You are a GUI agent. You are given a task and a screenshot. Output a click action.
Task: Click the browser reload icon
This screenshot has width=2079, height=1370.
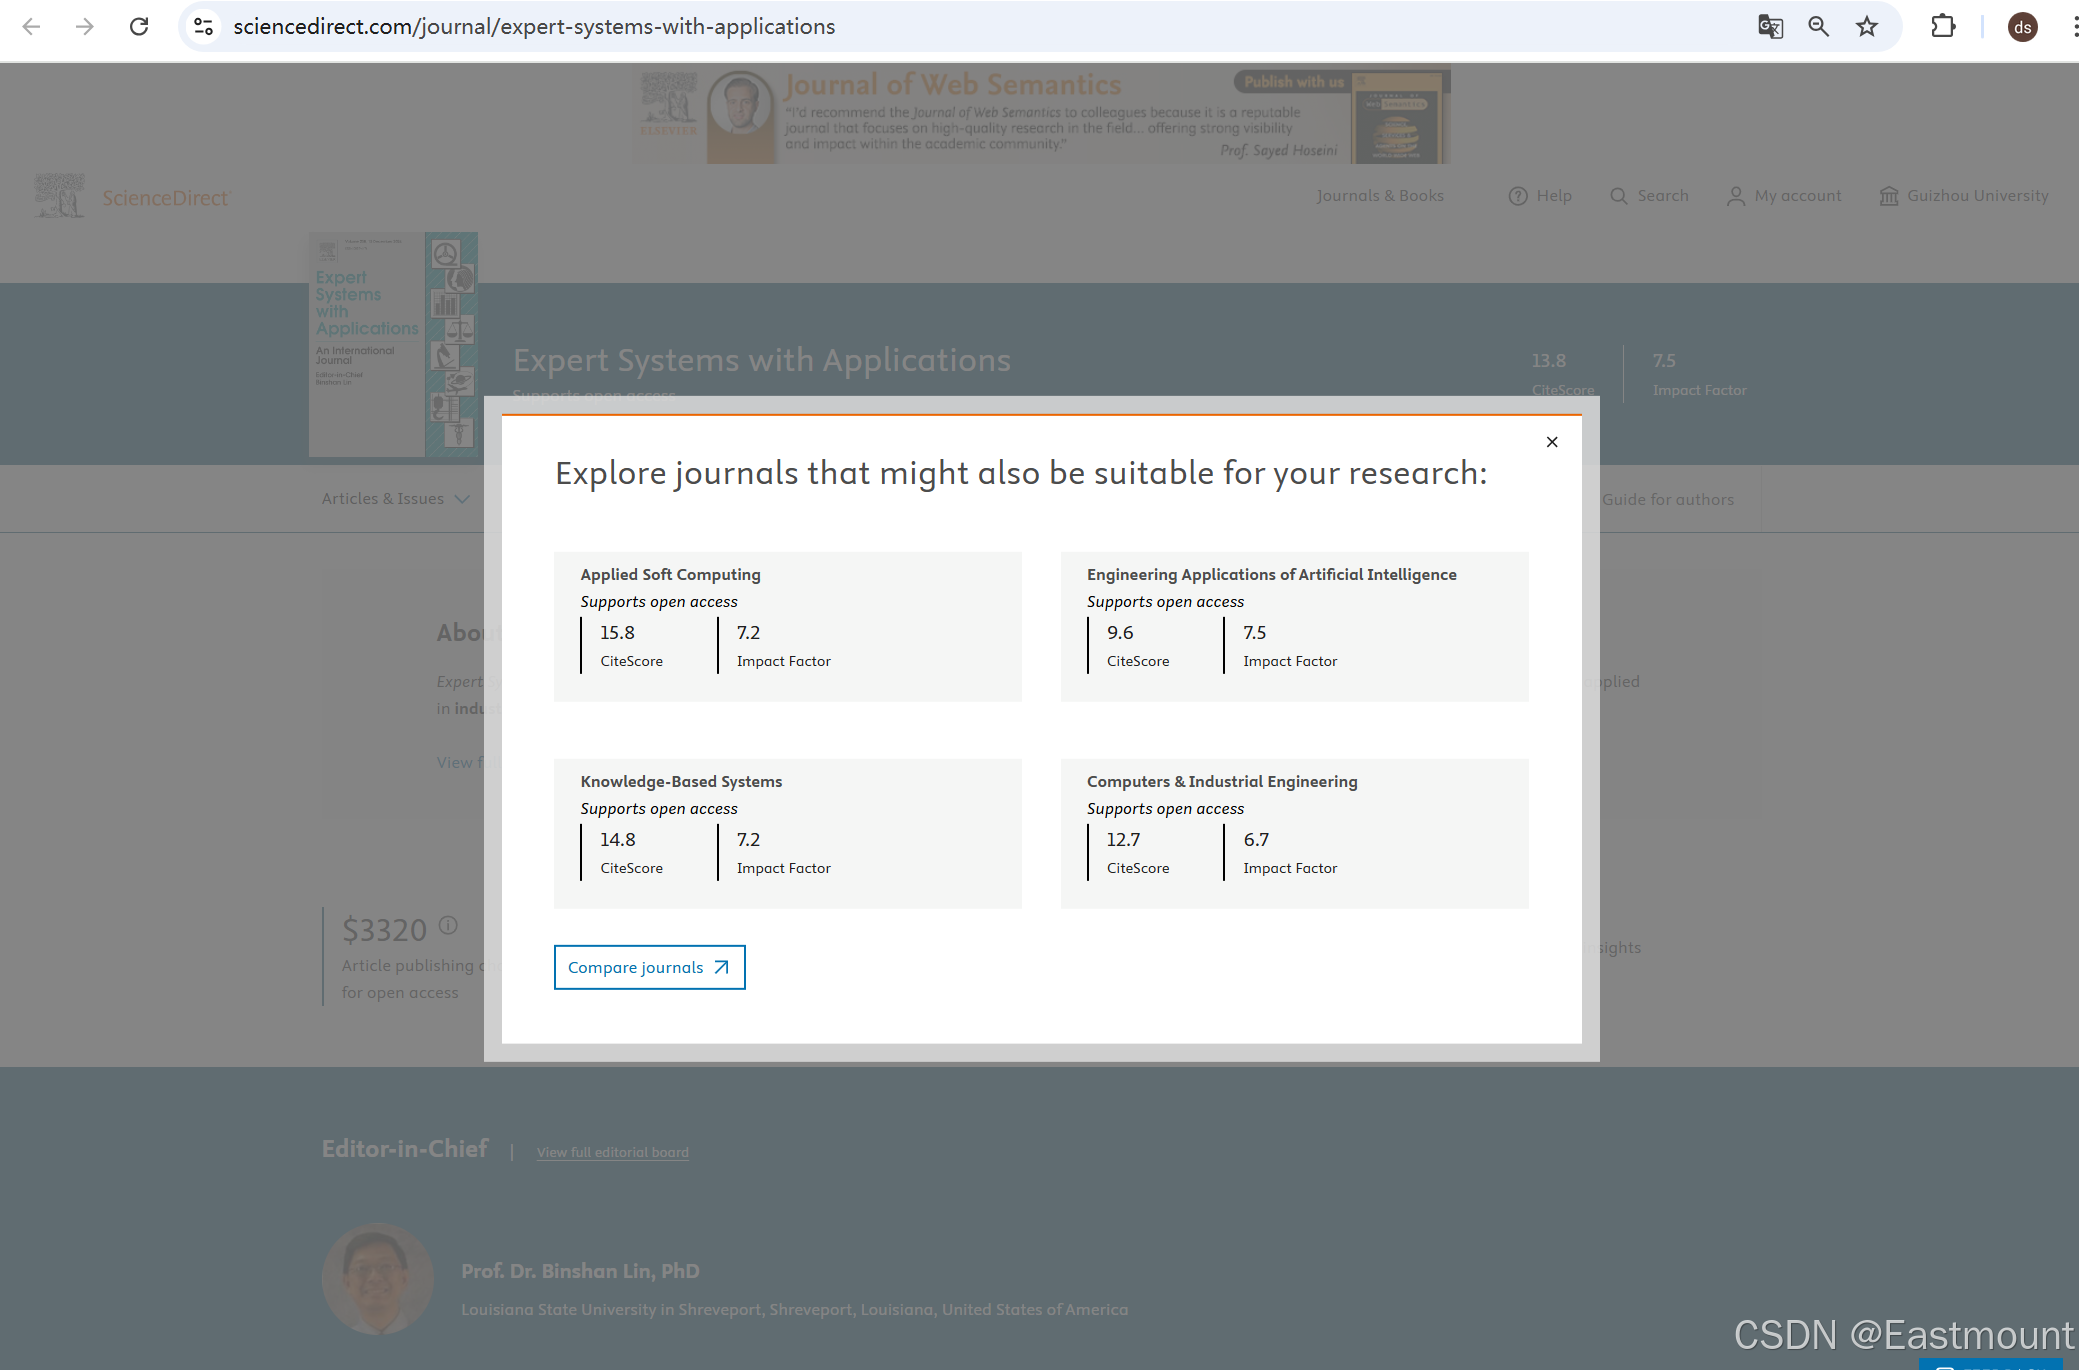(139, 27)
